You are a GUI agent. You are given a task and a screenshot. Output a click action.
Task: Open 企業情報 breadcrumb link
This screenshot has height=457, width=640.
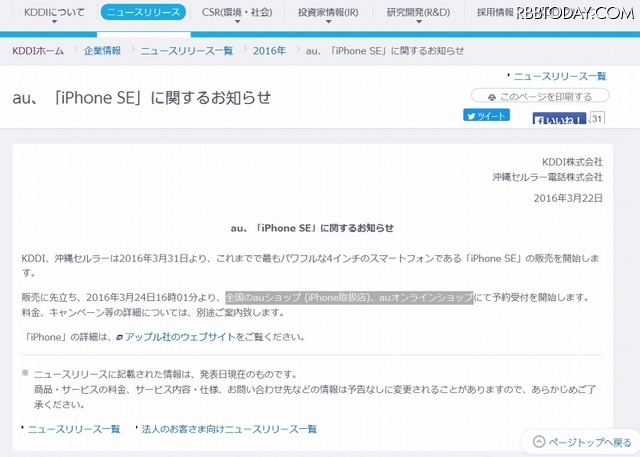pos(102,51)
